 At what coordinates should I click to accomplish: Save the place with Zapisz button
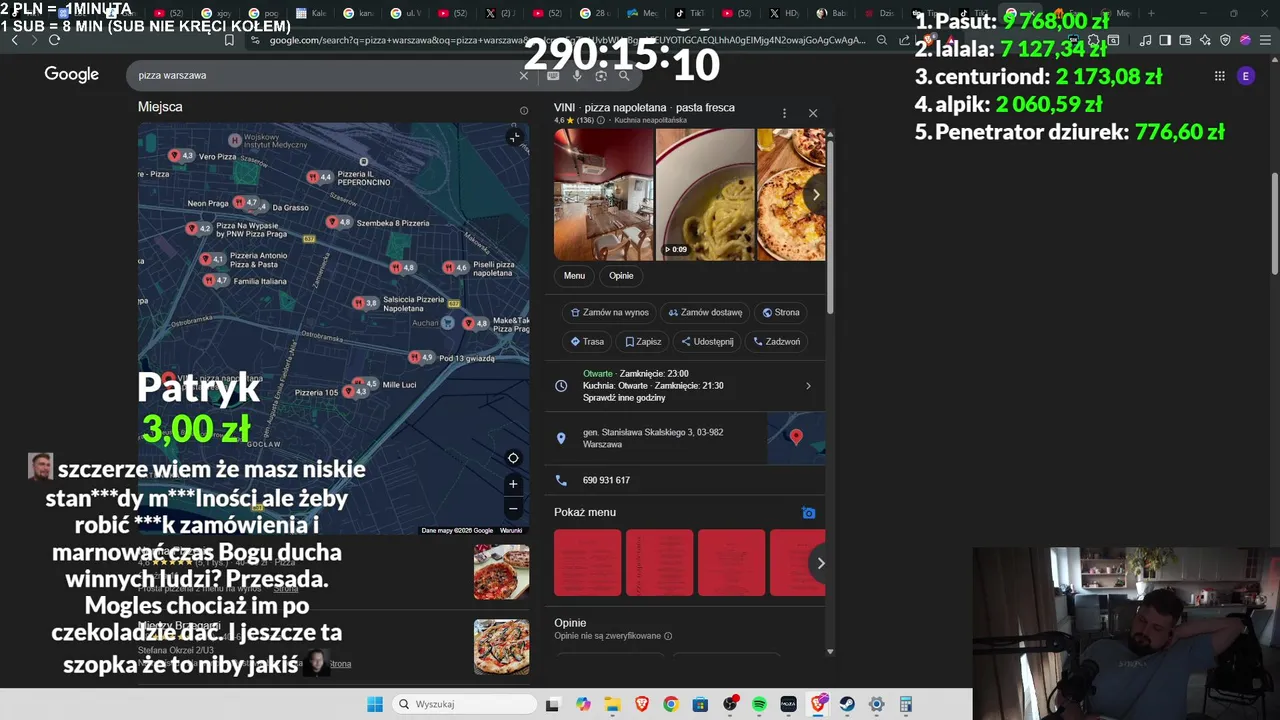643,341
